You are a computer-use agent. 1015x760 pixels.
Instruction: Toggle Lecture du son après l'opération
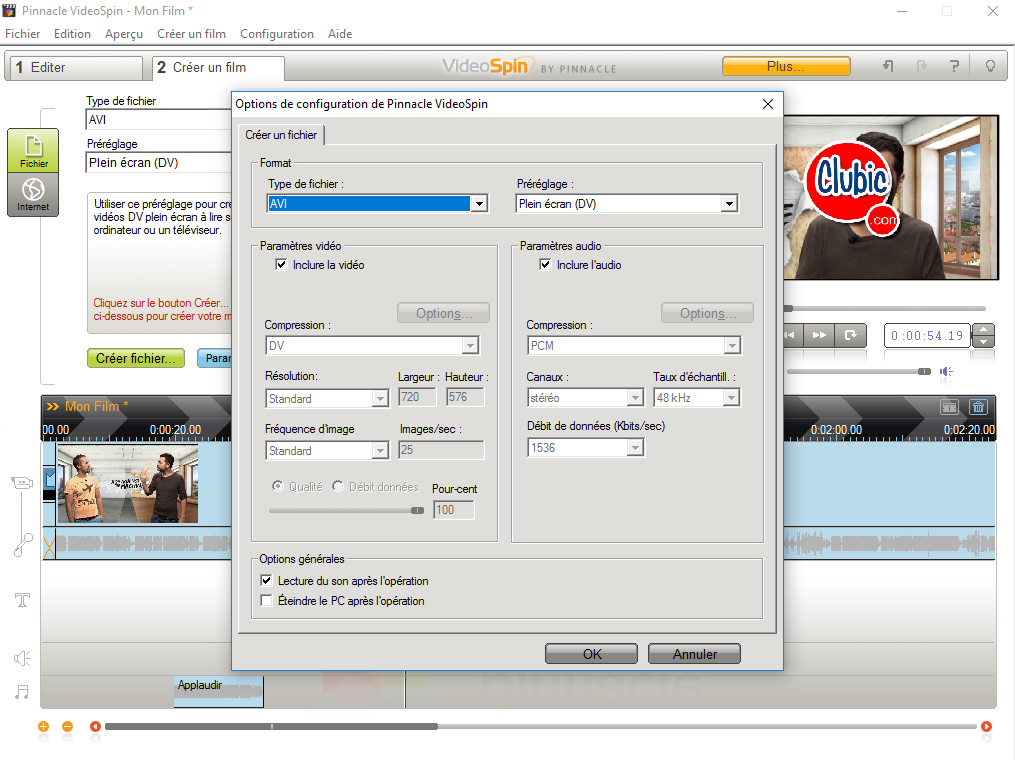click(266, 580)
